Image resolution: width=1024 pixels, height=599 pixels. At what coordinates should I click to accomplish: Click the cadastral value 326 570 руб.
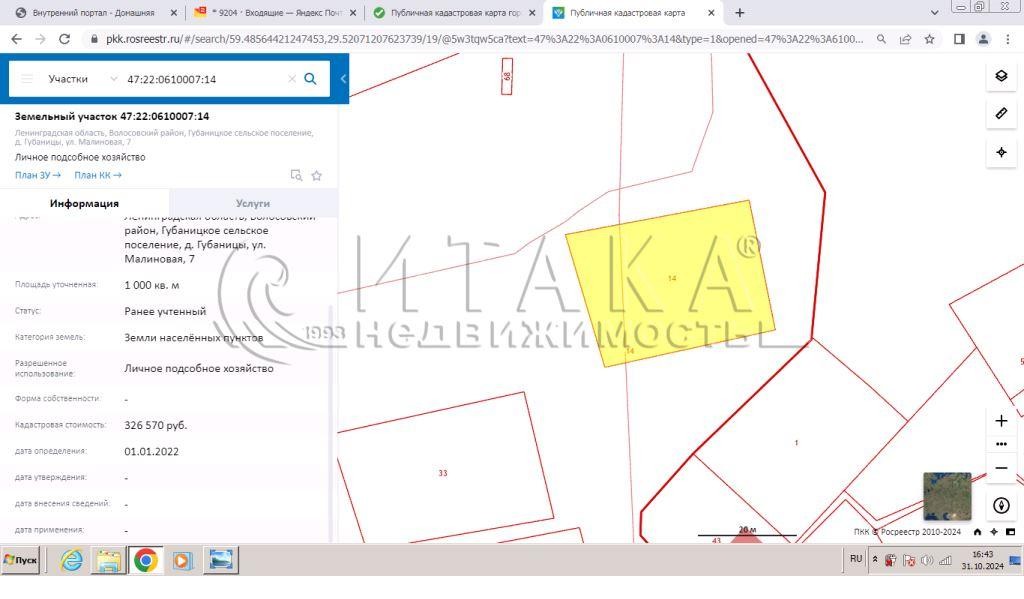[x=155, y=425]
